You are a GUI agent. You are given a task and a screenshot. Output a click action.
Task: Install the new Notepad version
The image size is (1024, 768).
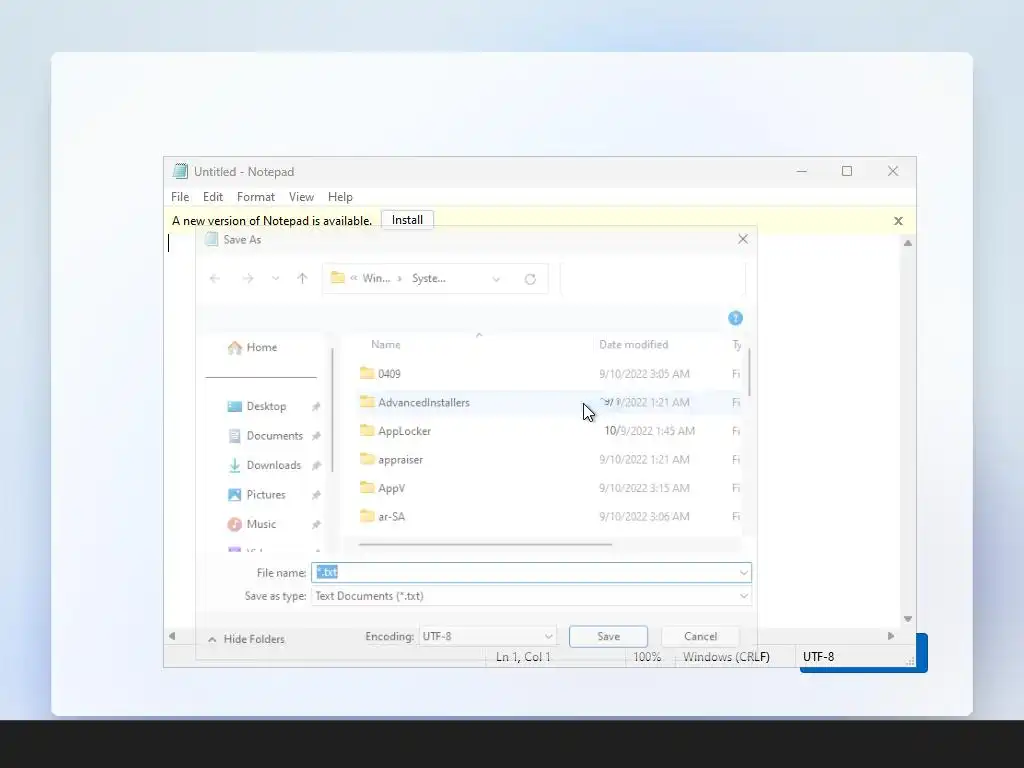pyautogui.click(x=407, y=220)
